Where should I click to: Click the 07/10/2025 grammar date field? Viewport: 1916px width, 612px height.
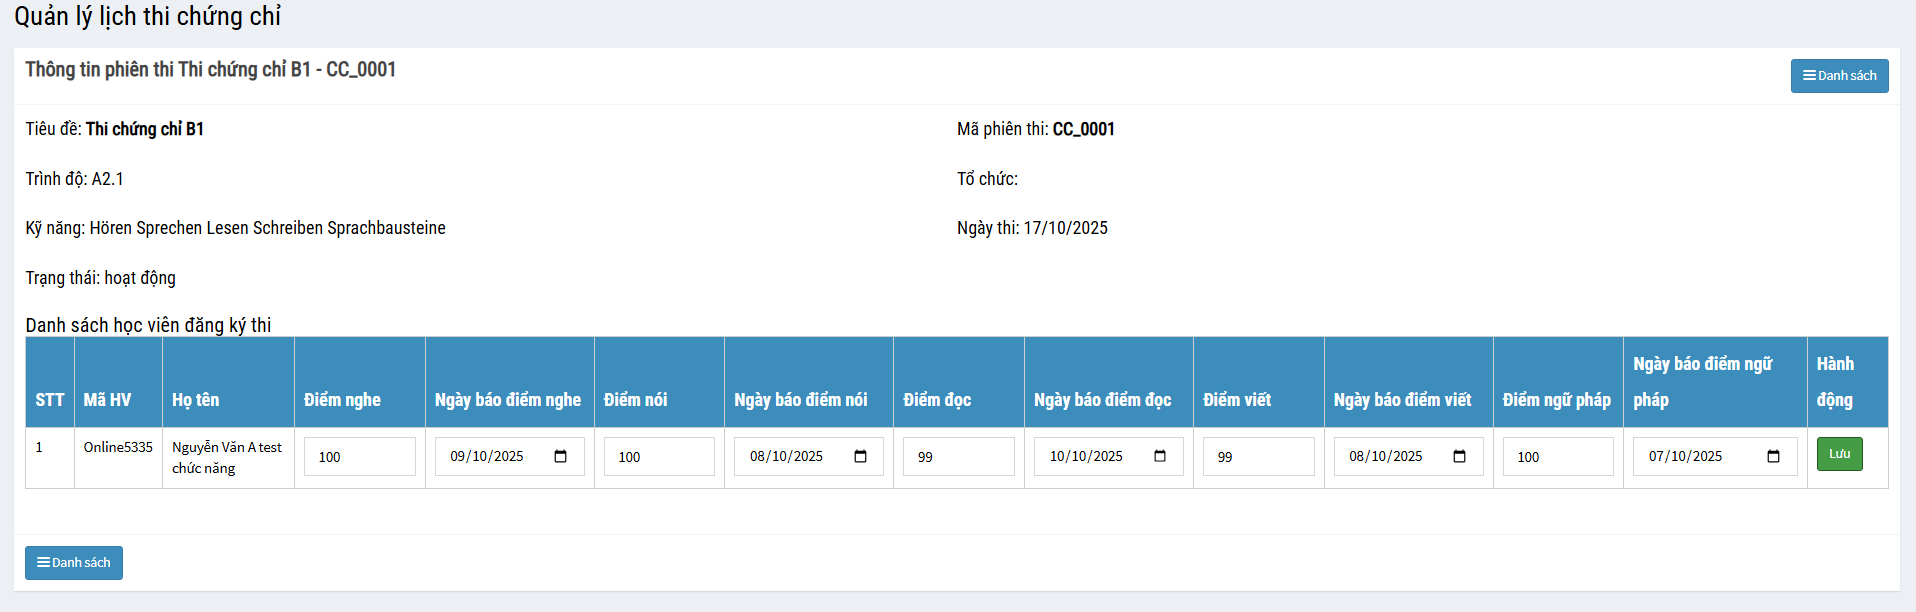click(x=1687, y=457)
